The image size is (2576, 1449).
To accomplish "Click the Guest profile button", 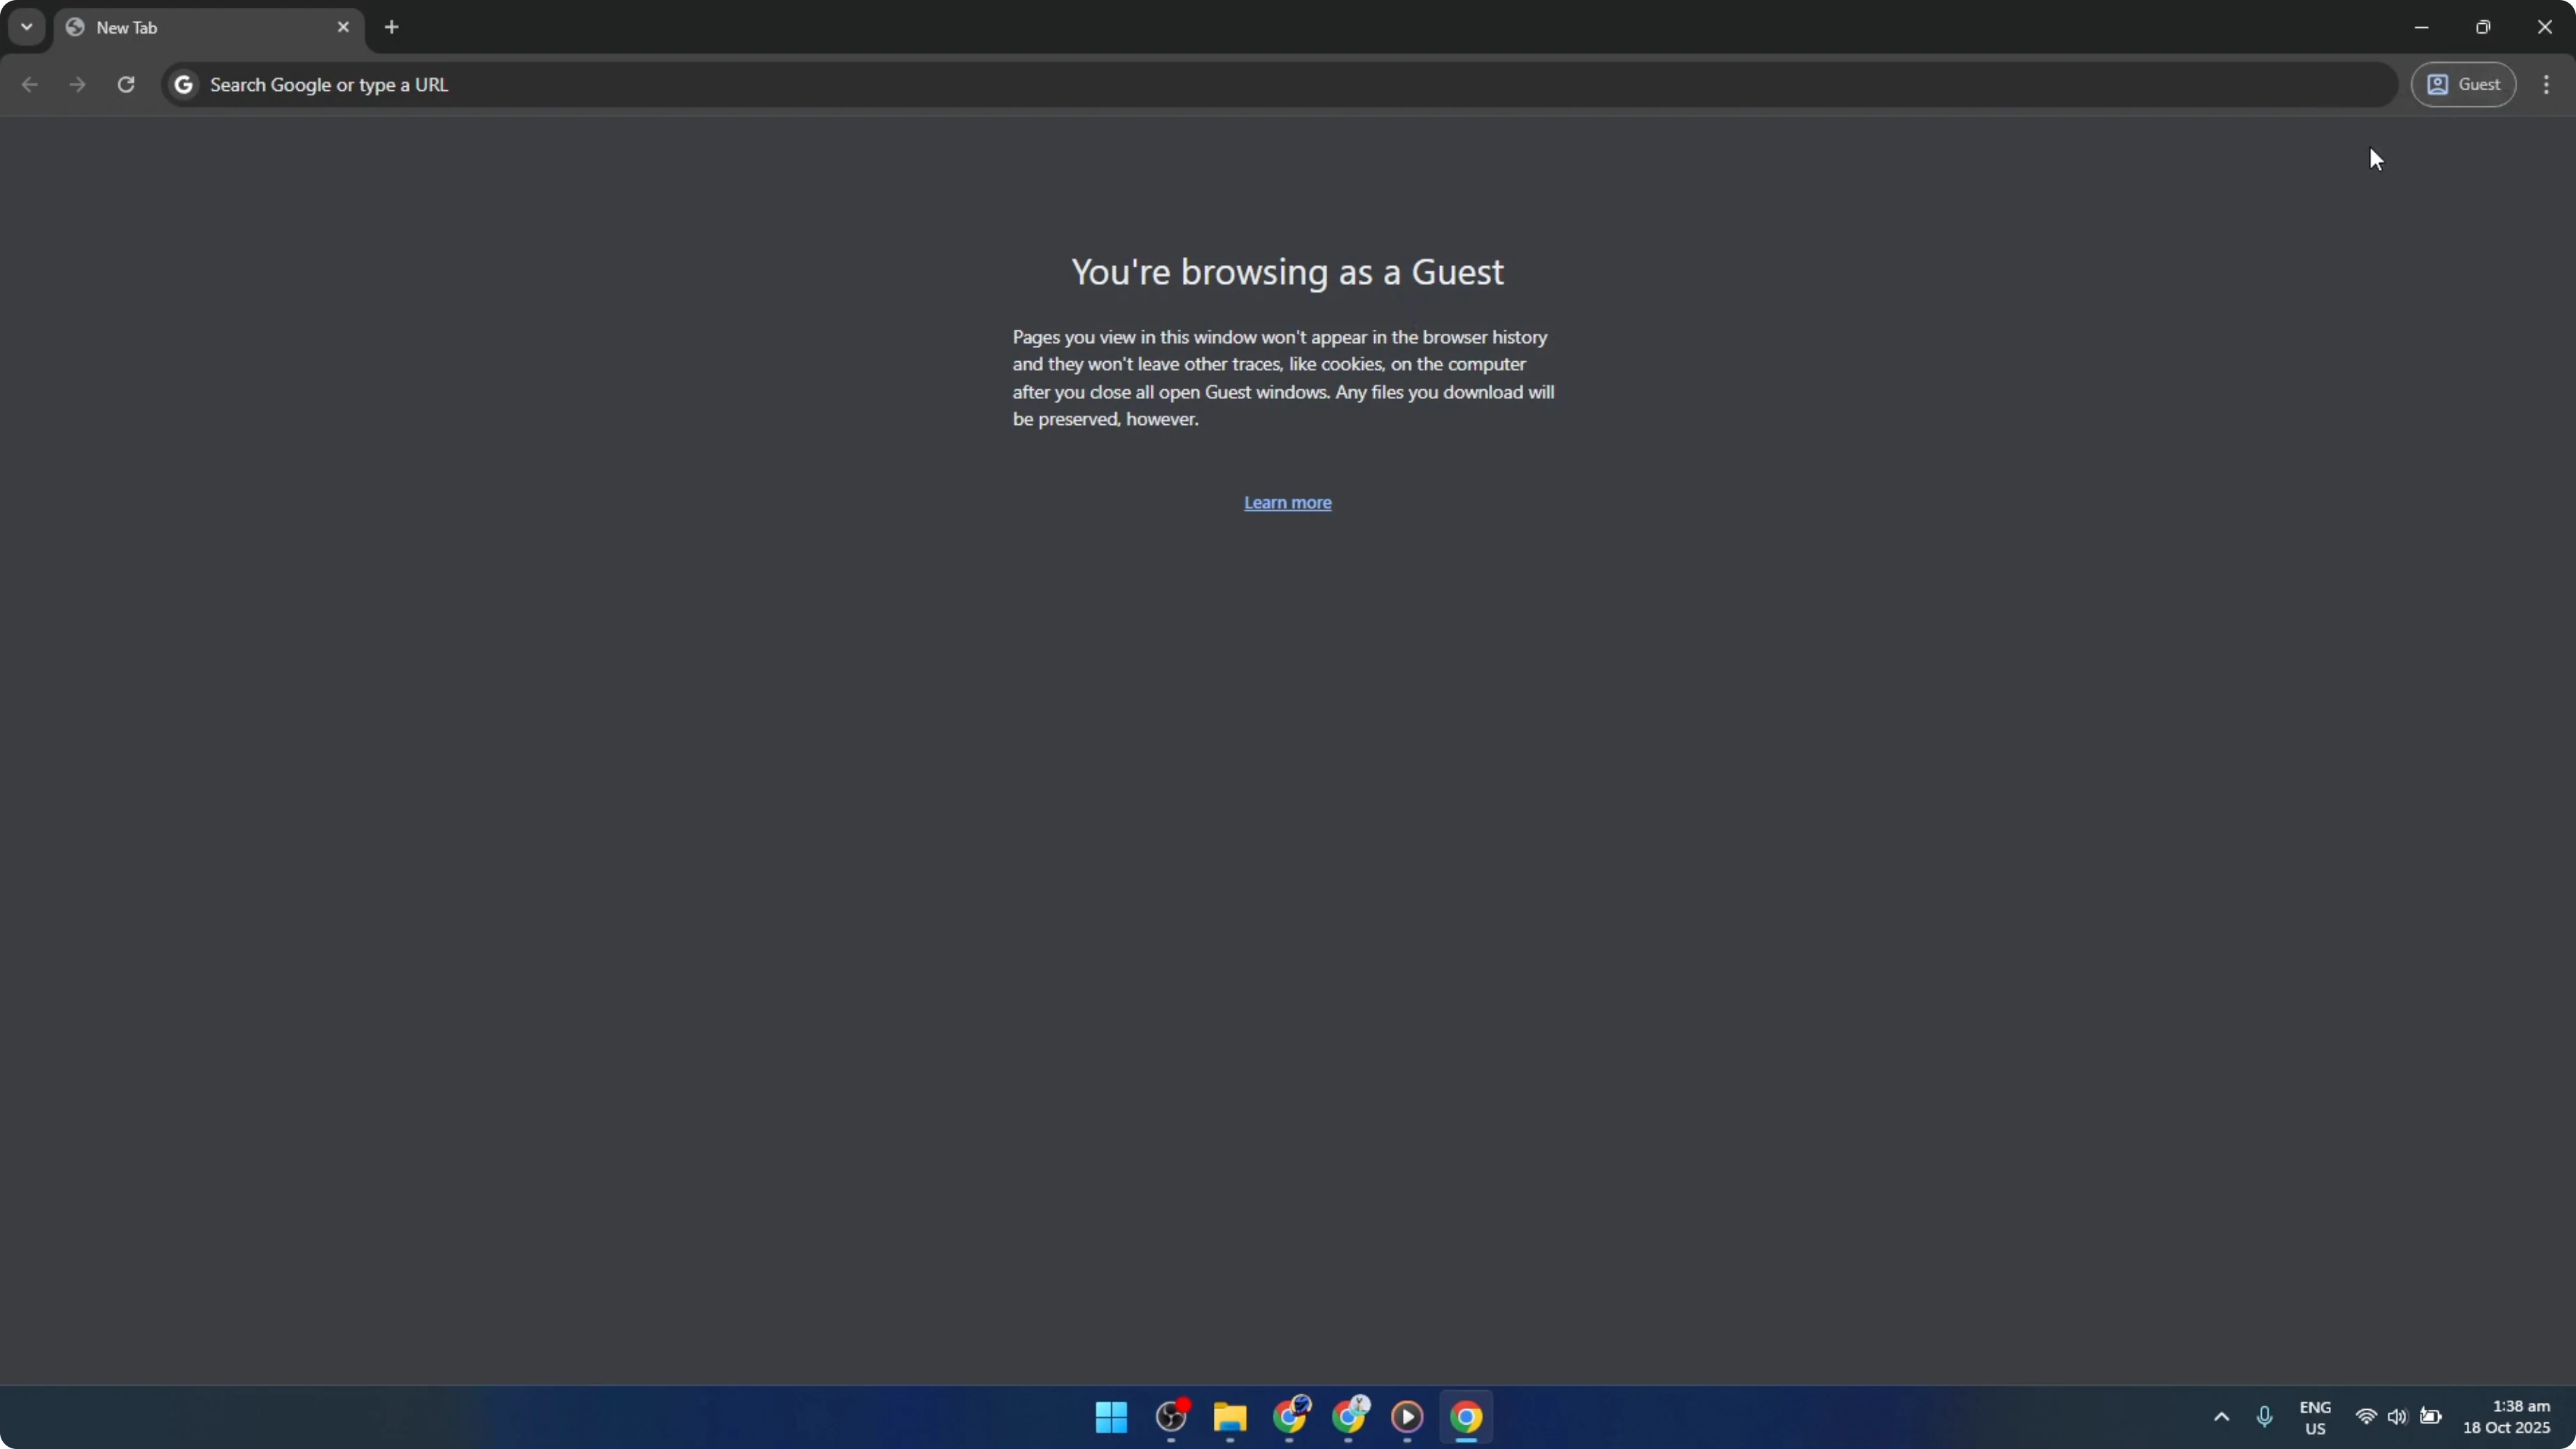I will [2464, 84].
